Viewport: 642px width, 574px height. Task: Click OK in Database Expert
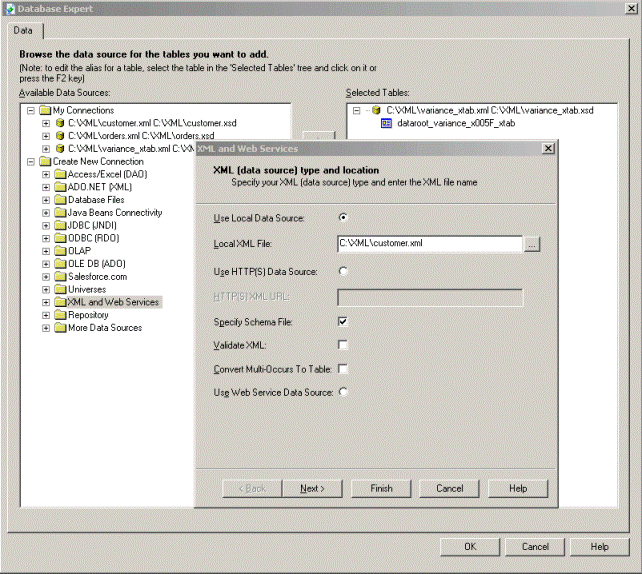click(470, 547)
